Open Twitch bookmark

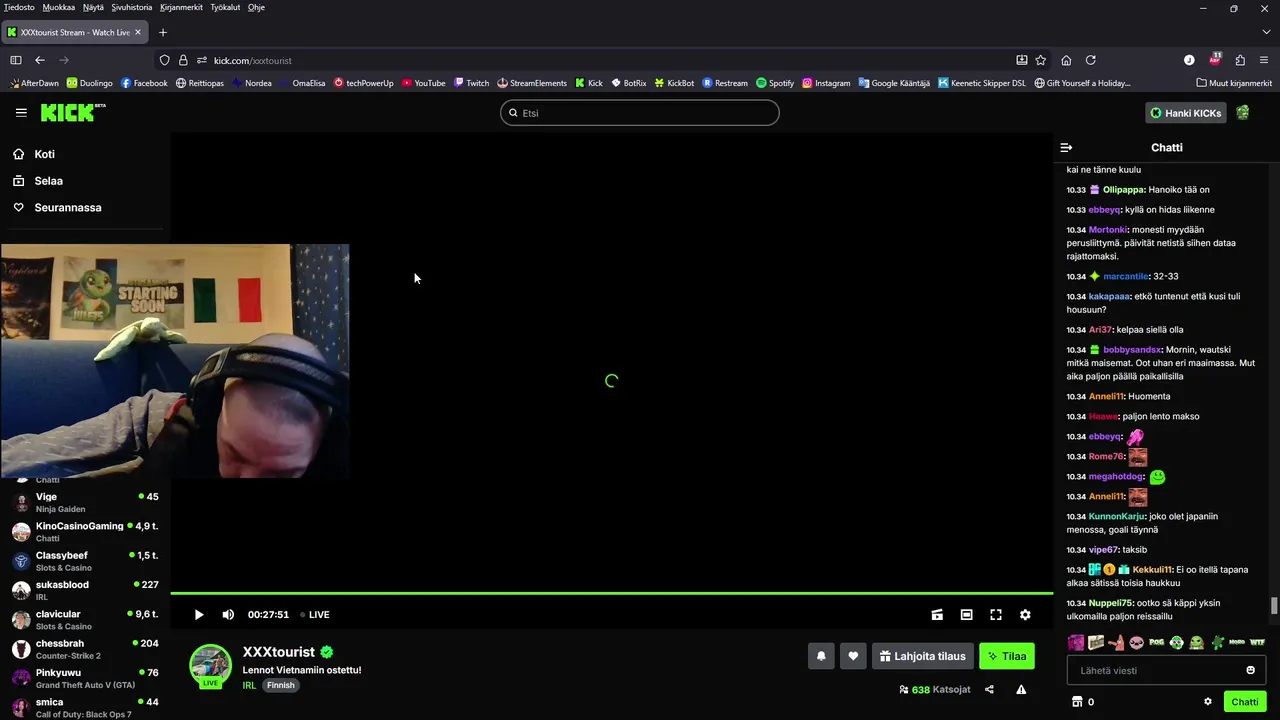pos(471,83)
